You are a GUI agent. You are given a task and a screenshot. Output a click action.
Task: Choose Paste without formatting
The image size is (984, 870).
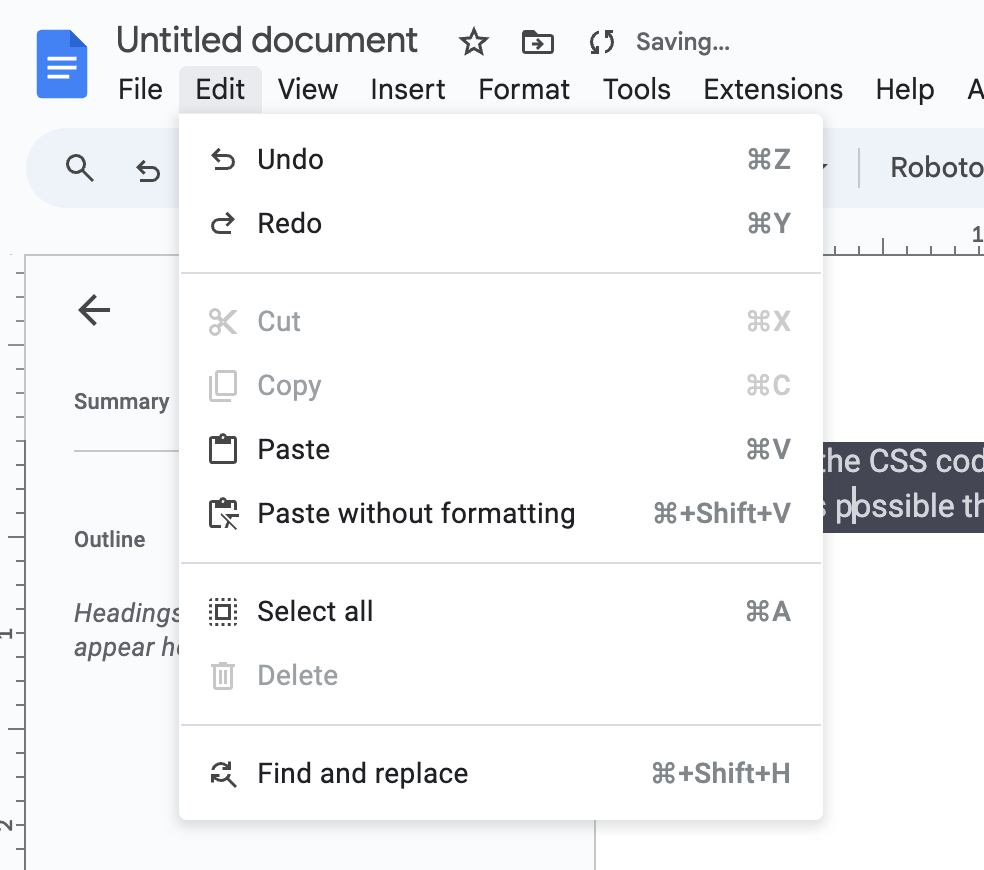tap(416, 513)
